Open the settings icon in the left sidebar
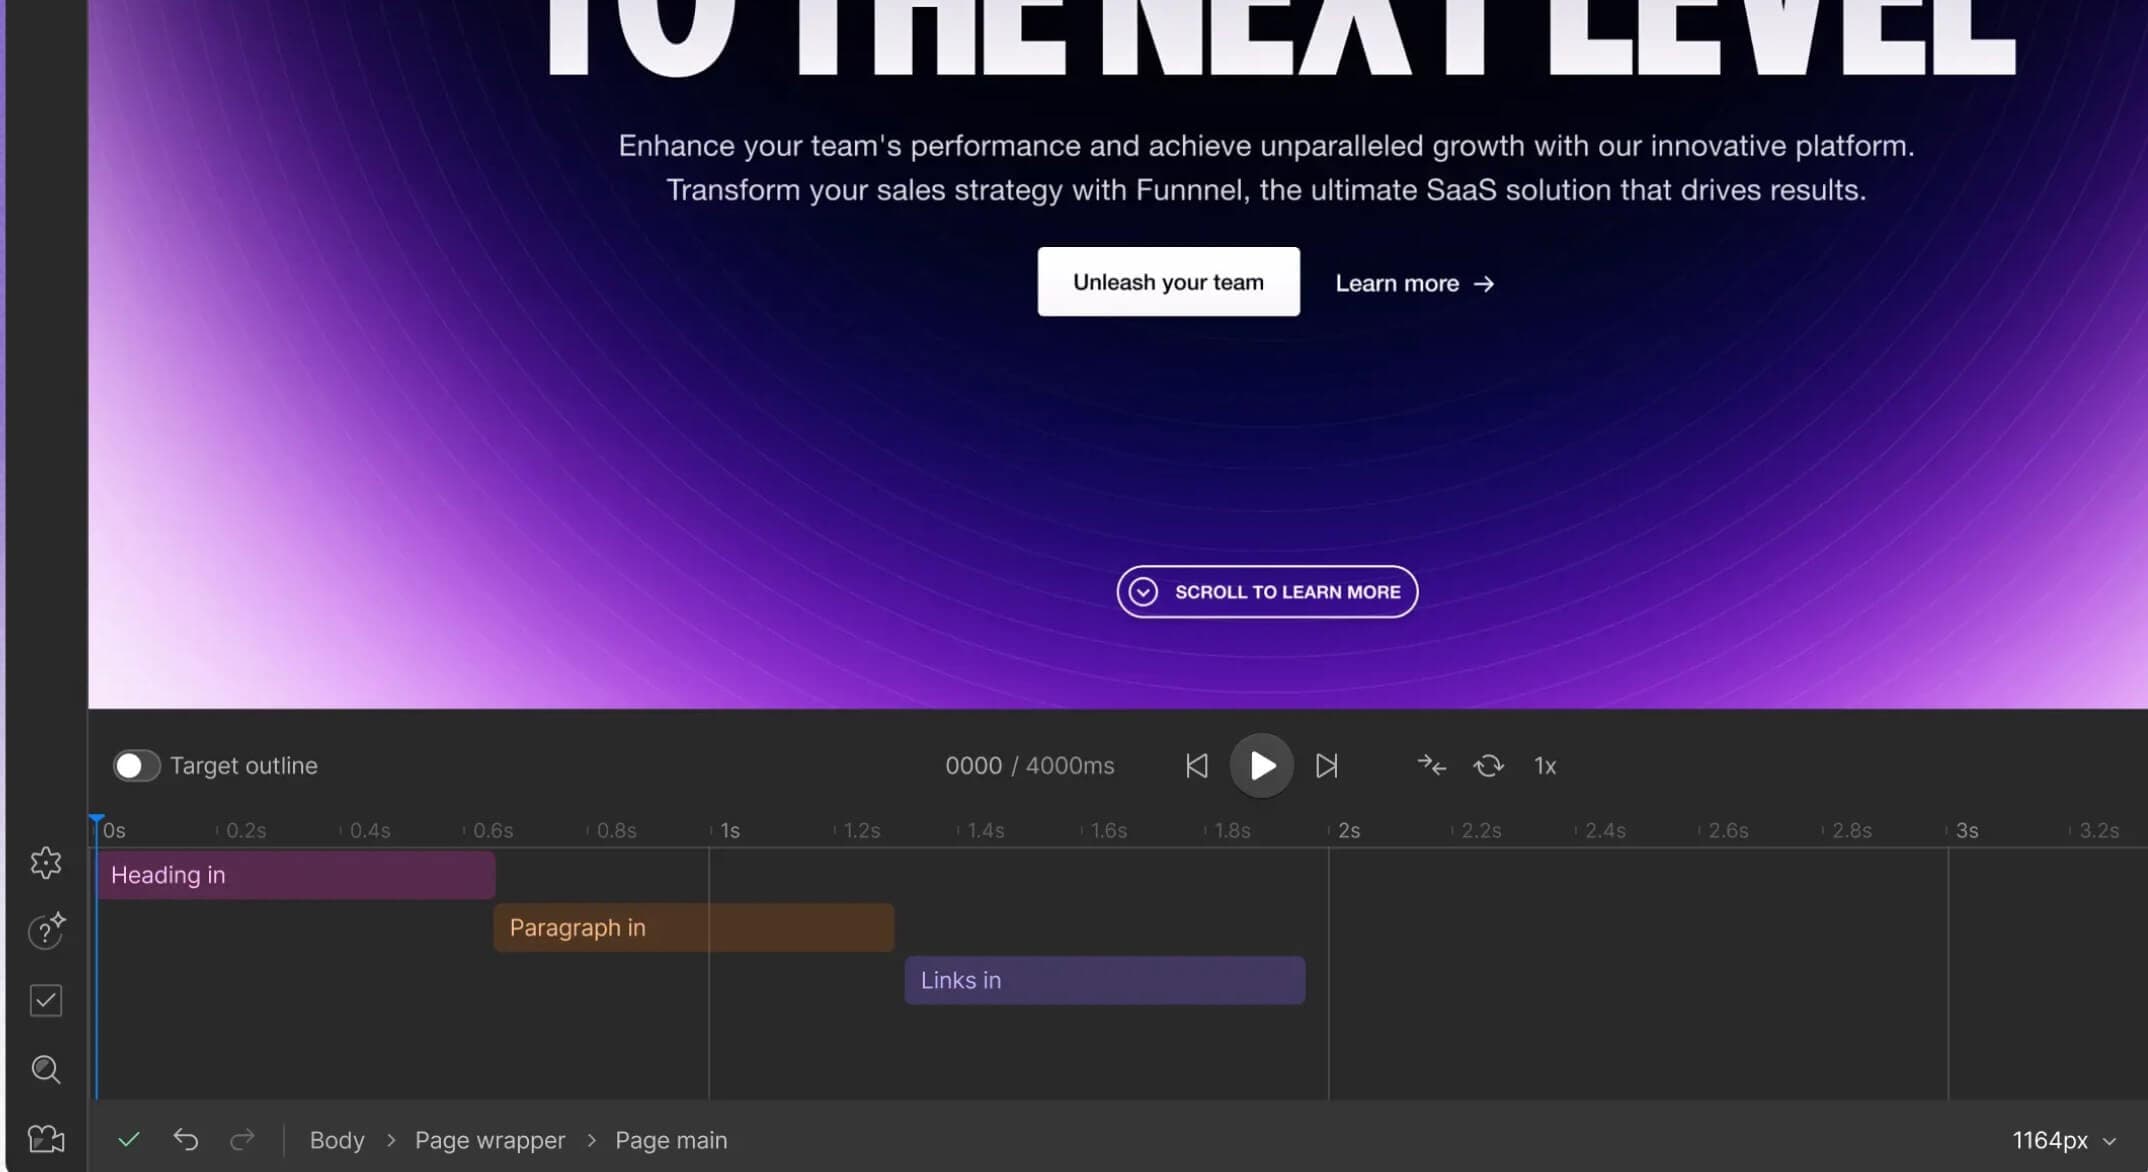 point(46,862)
